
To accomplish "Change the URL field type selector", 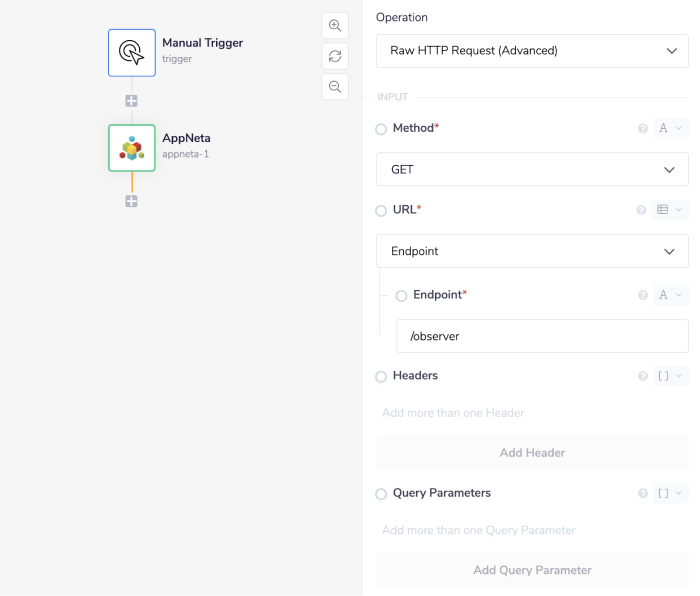I will [x=670, y=210].
